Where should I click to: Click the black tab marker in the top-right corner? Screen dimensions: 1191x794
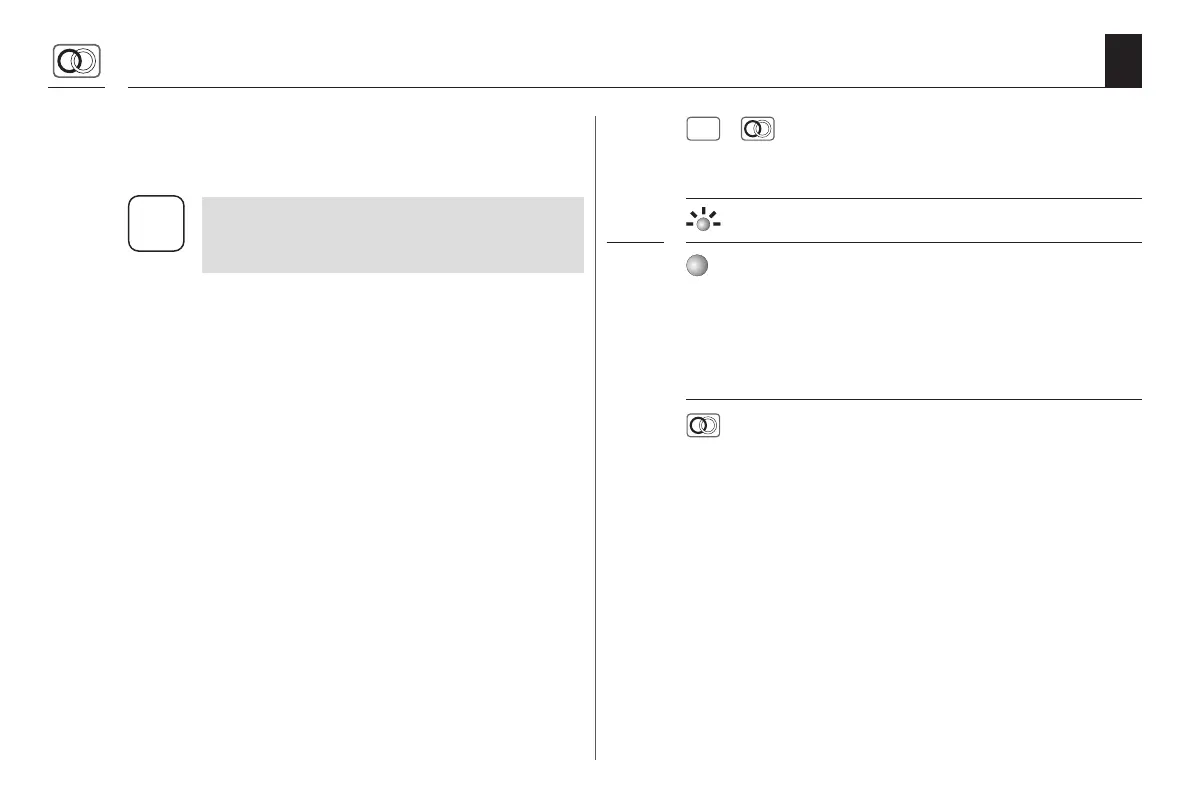pos(1124,61)
